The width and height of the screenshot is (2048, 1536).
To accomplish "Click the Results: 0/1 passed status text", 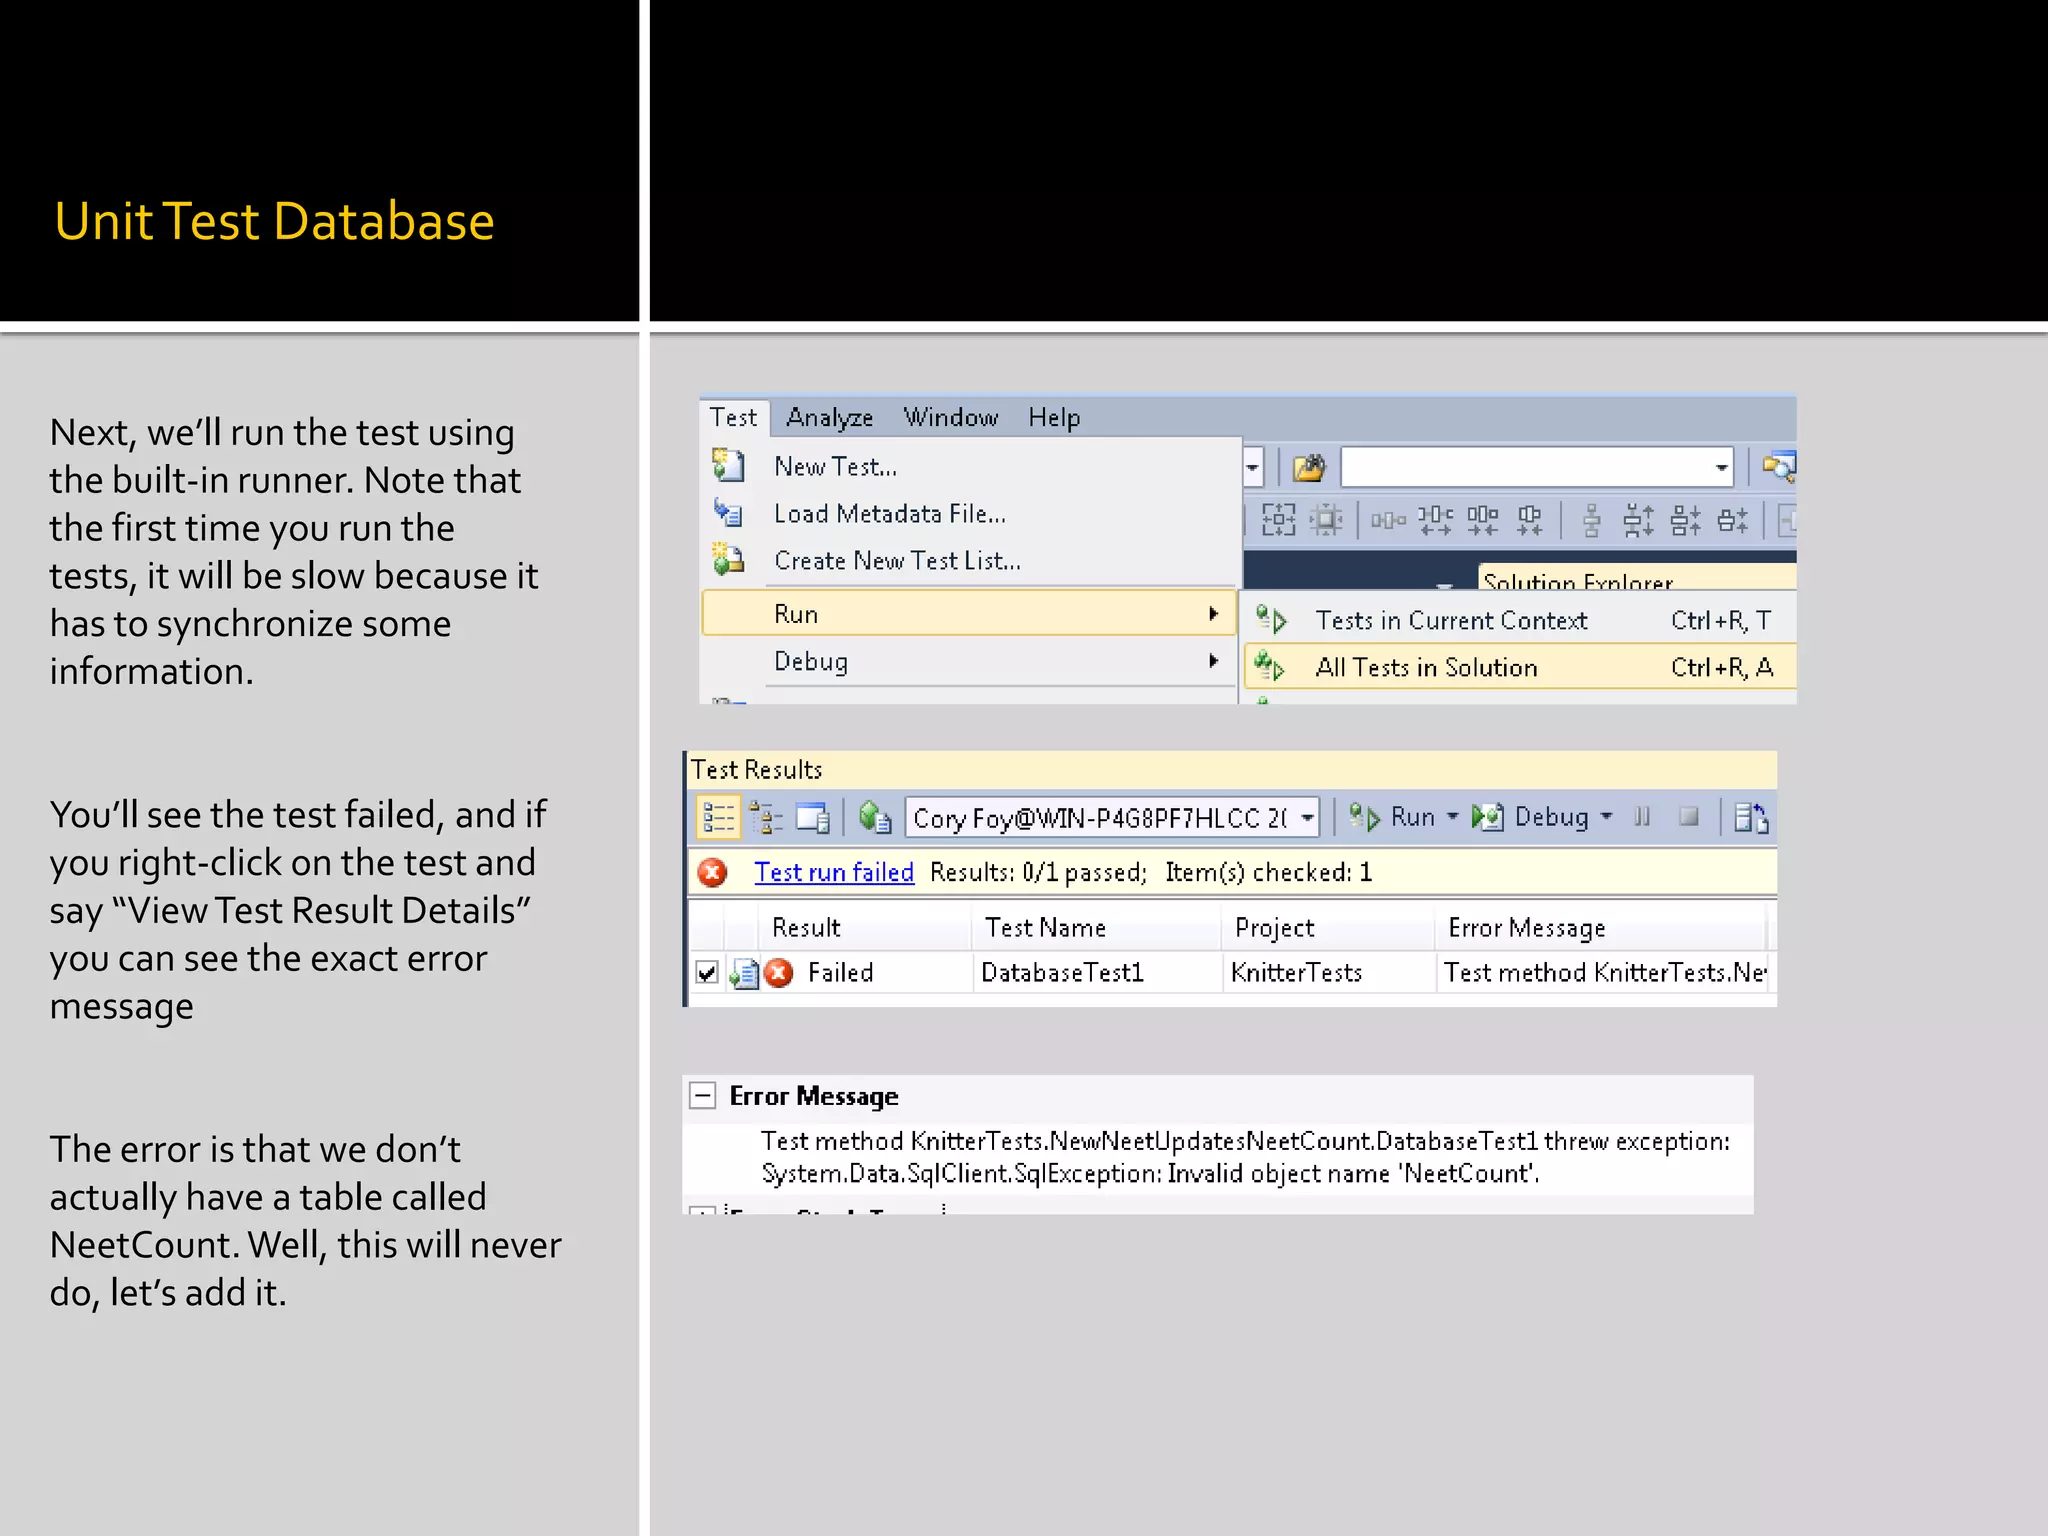I will point(1038,872).
